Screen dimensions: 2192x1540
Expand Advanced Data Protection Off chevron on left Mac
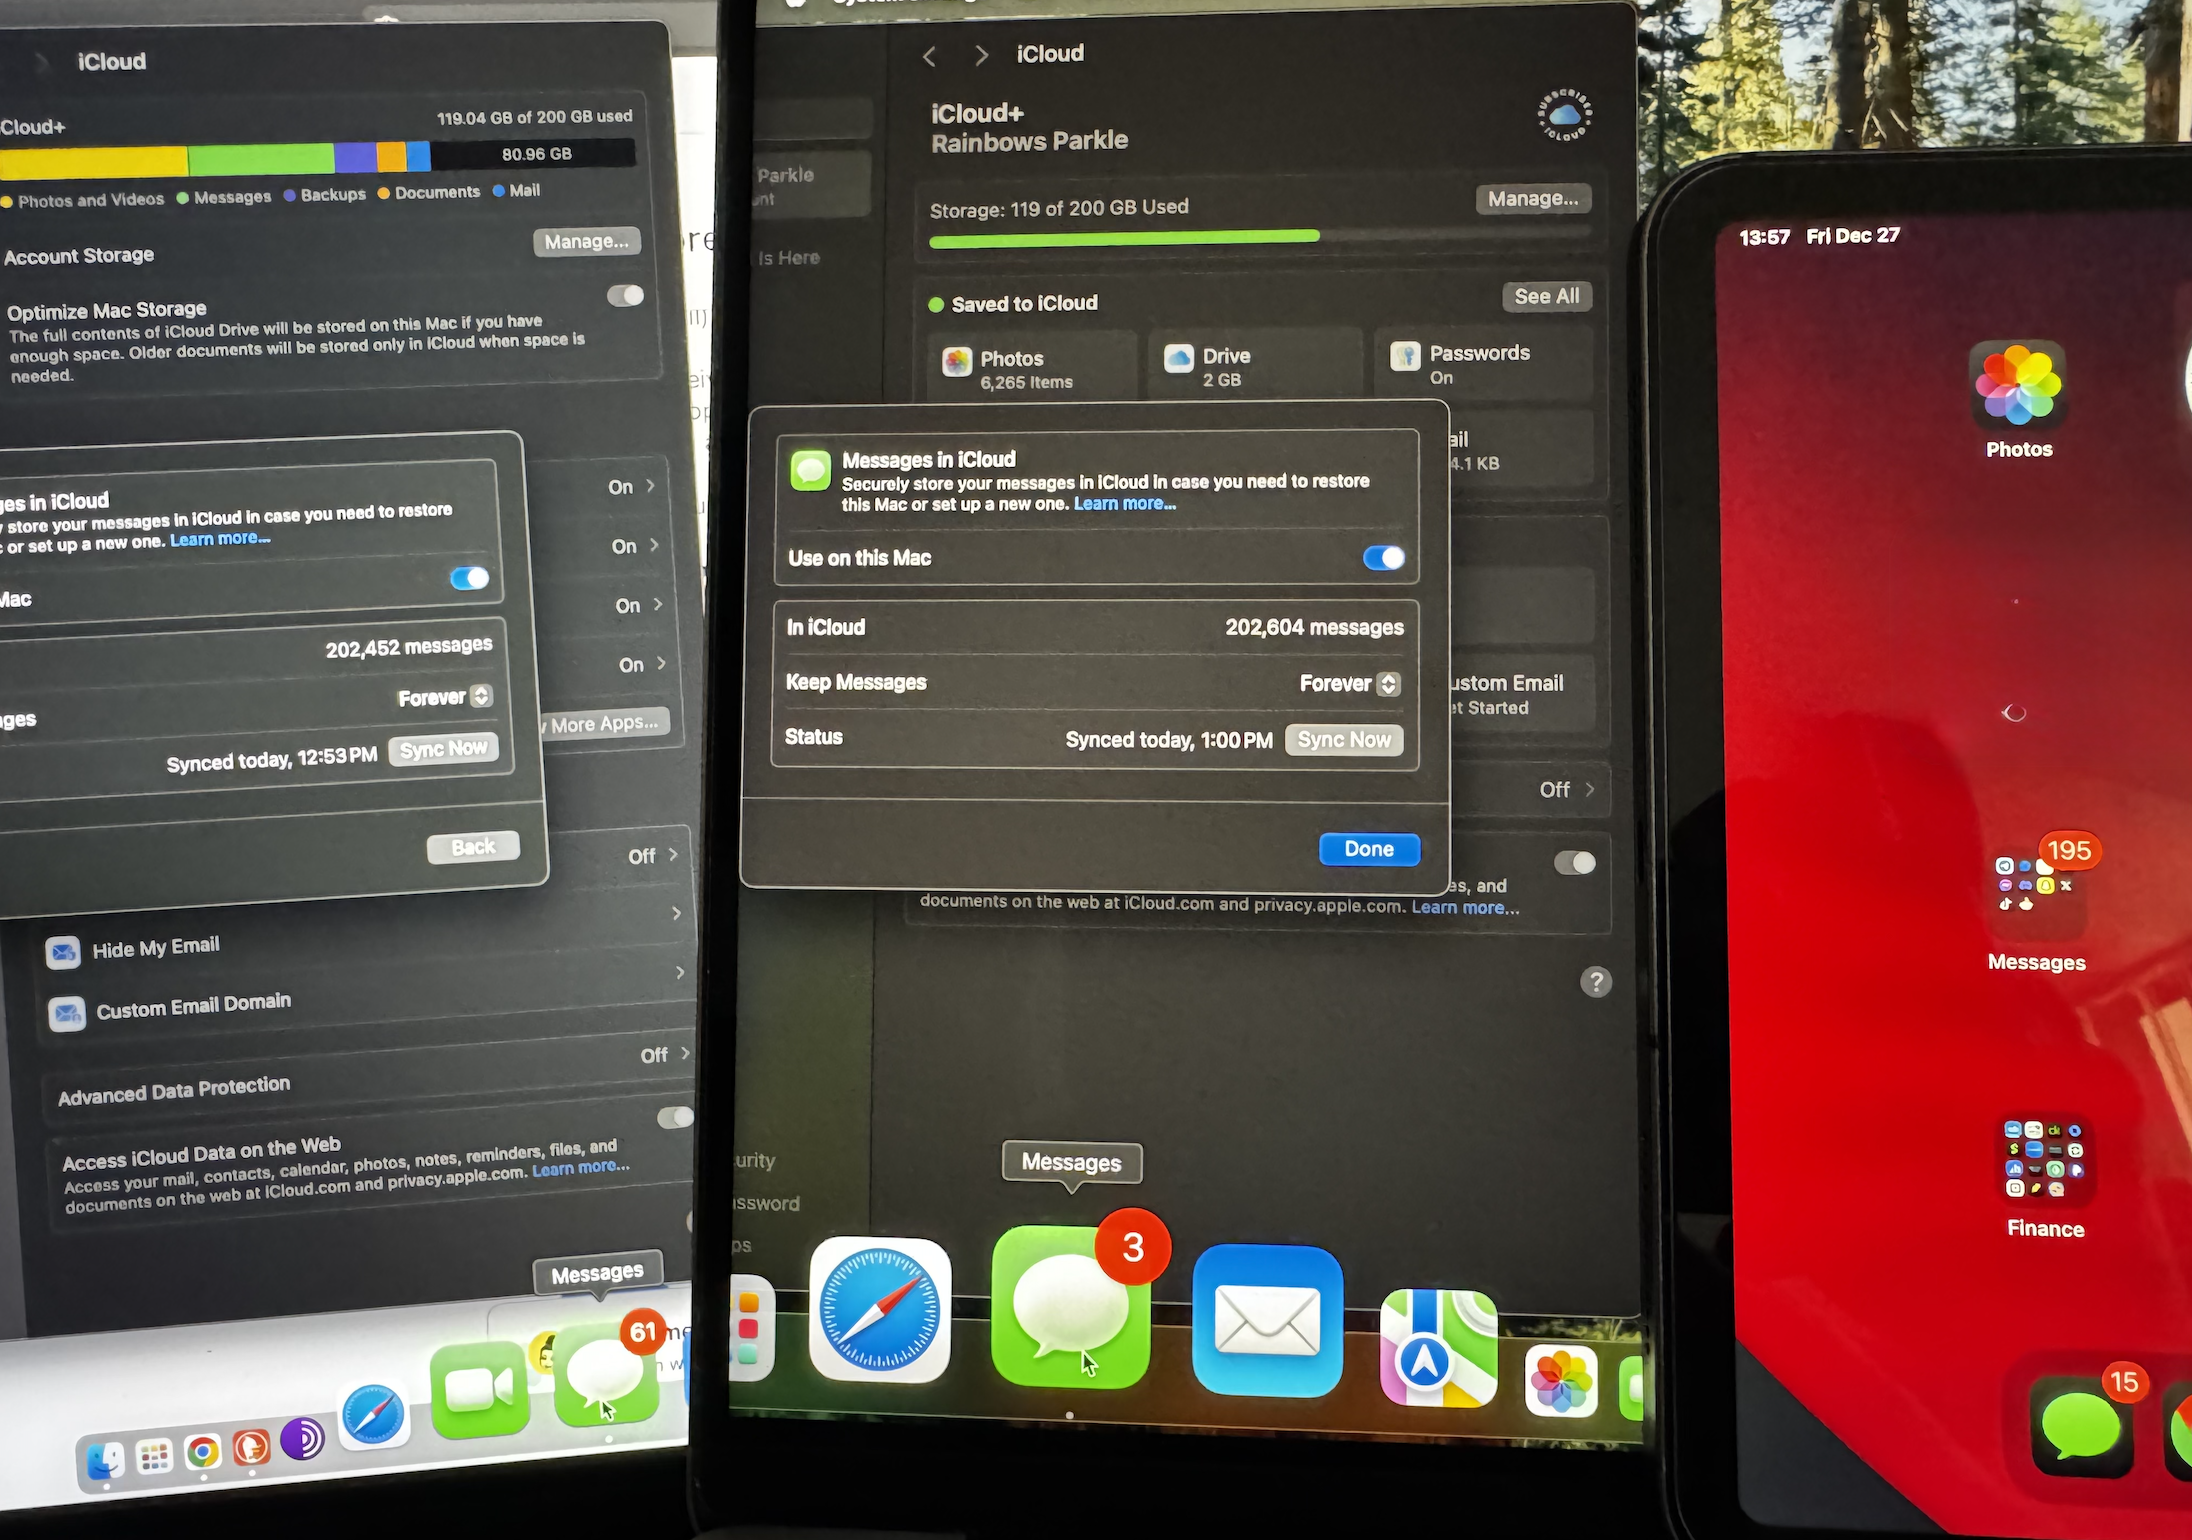685,1053
